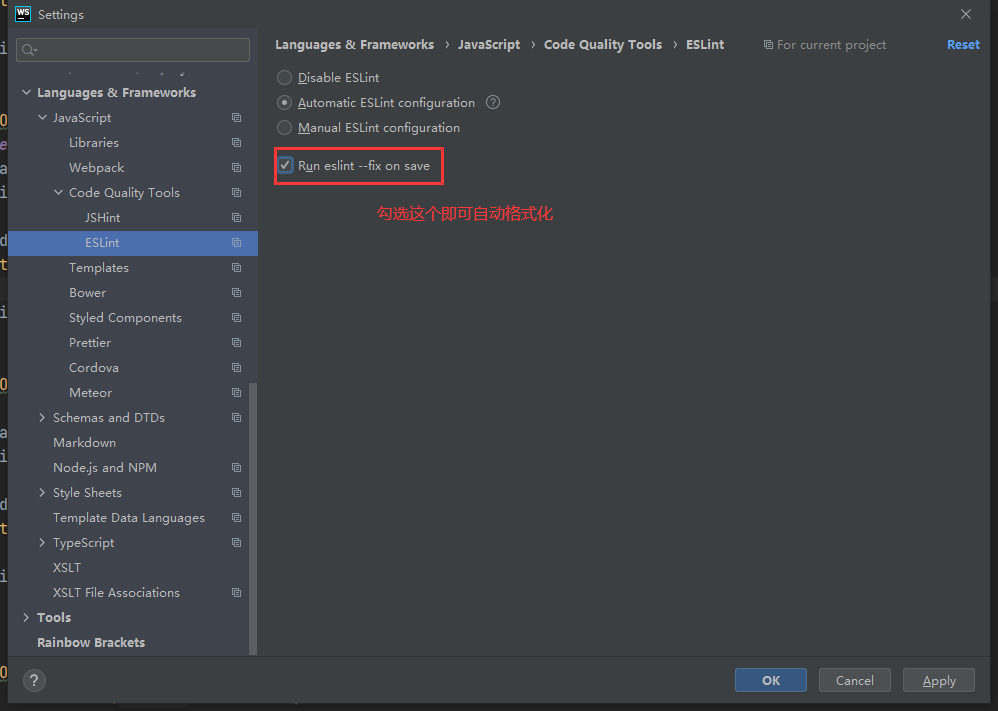Viewport: 998px width, 711px height.
Task: Click the project icon beside Template Data Languages
Action: point(236,517)
